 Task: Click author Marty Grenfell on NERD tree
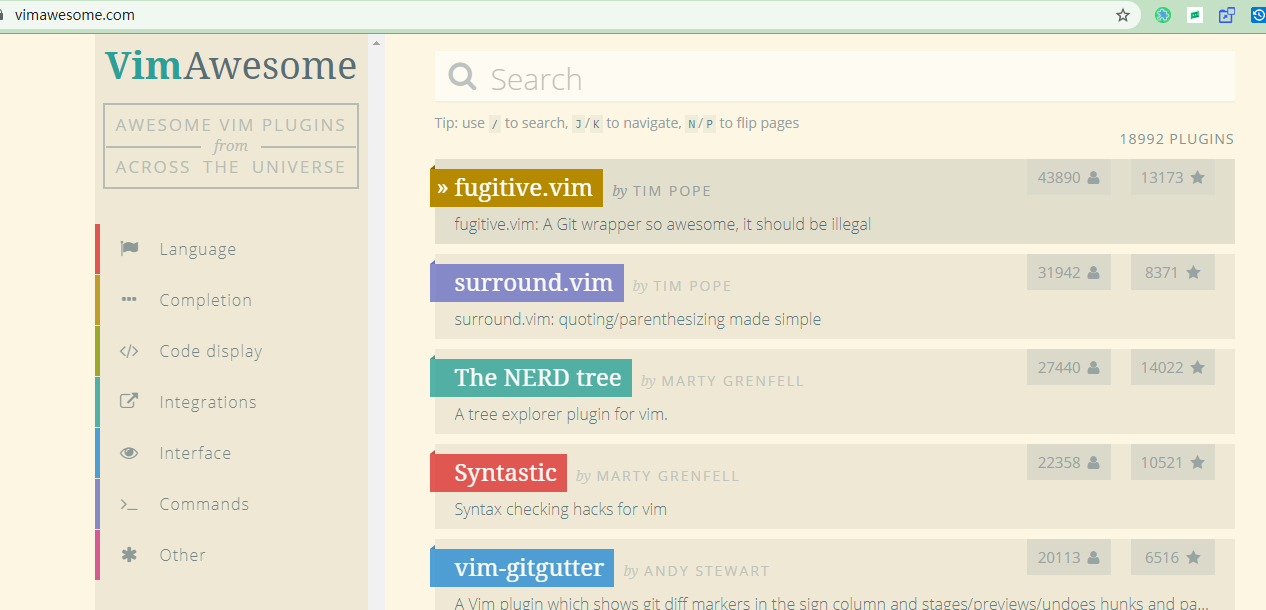click(732, 381)
